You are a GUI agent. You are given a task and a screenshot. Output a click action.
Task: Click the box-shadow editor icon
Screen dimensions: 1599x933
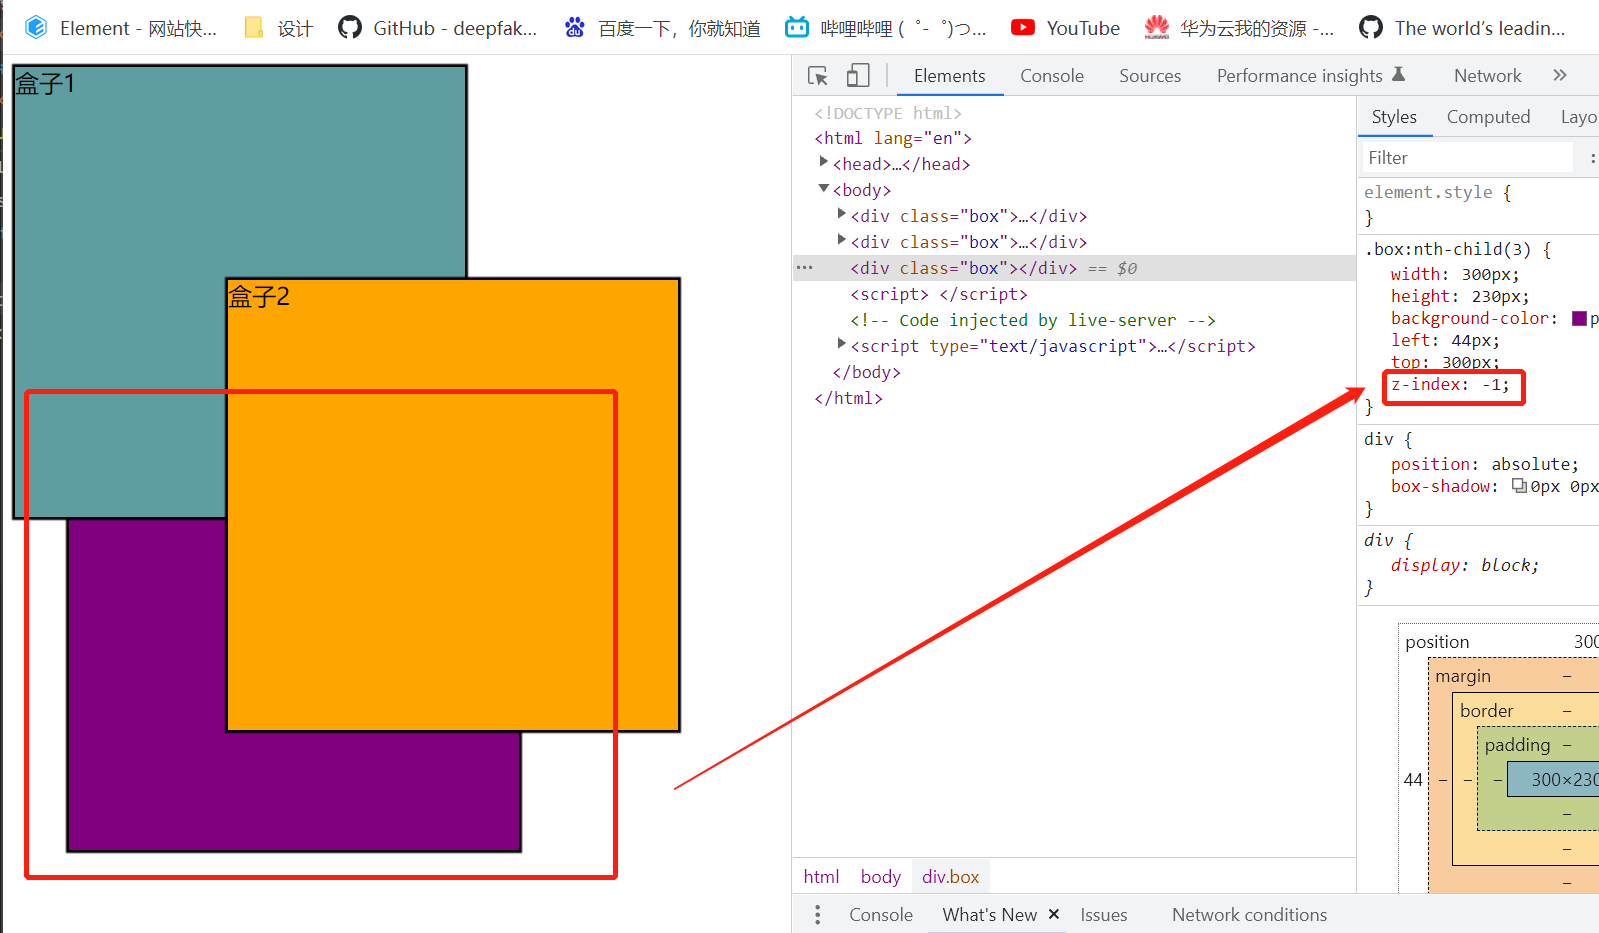tap(1518, 486)
